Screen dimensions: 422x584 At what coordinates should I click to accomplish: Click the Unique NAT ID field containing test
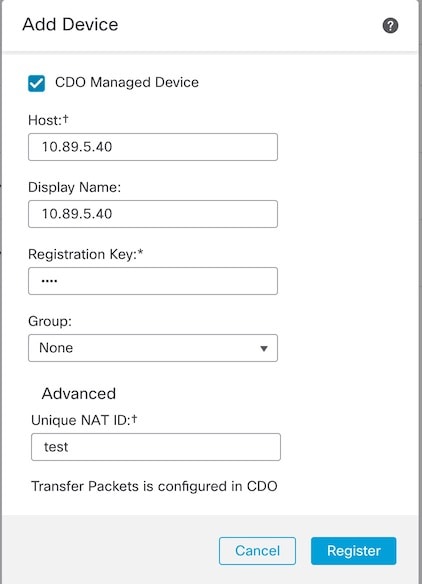pyautogui.click(x=156, y=447)
